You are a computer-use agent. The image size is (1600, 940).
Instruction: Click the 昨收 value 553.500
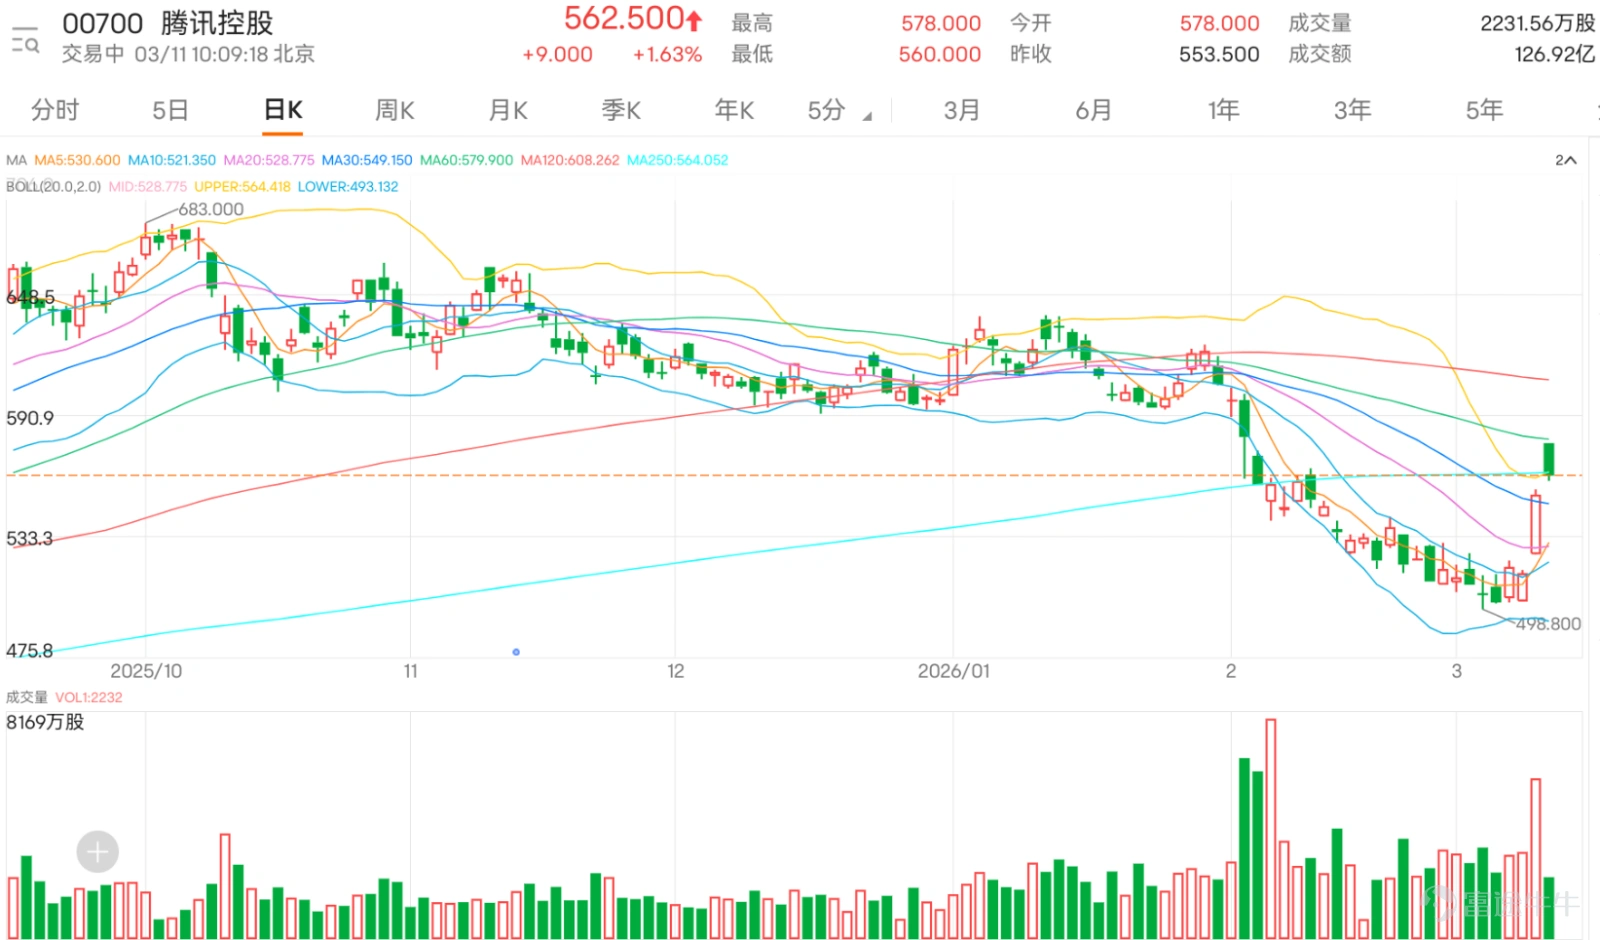tap(1219, 54)
